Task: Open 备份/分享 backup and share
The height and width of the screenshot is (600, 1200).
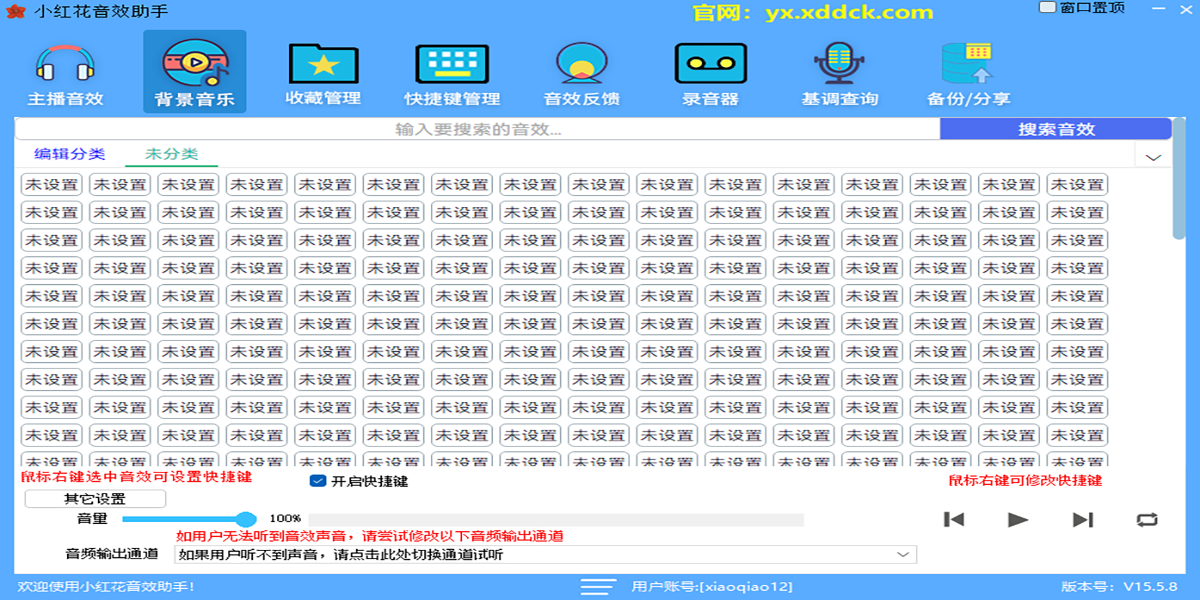Action: [968, 73]
